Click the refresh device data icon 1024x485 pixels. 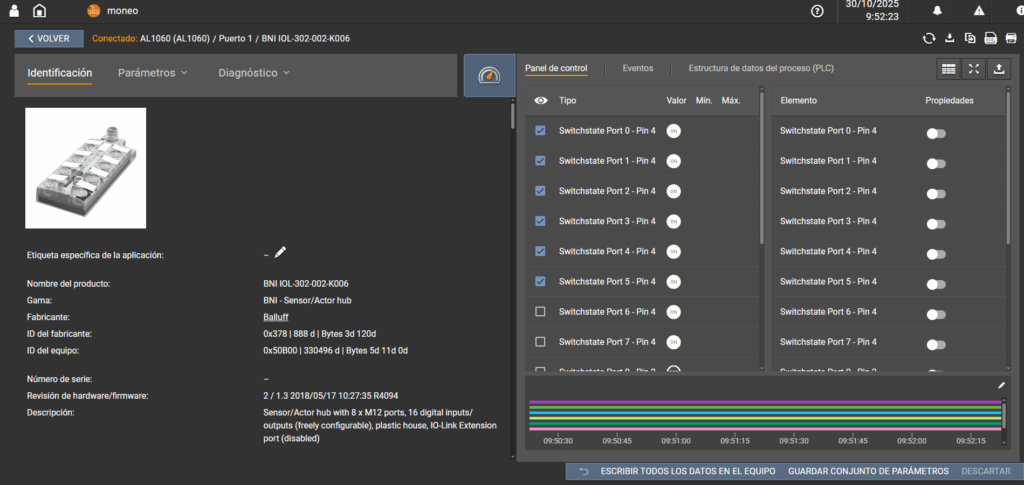tap(929, 39)
